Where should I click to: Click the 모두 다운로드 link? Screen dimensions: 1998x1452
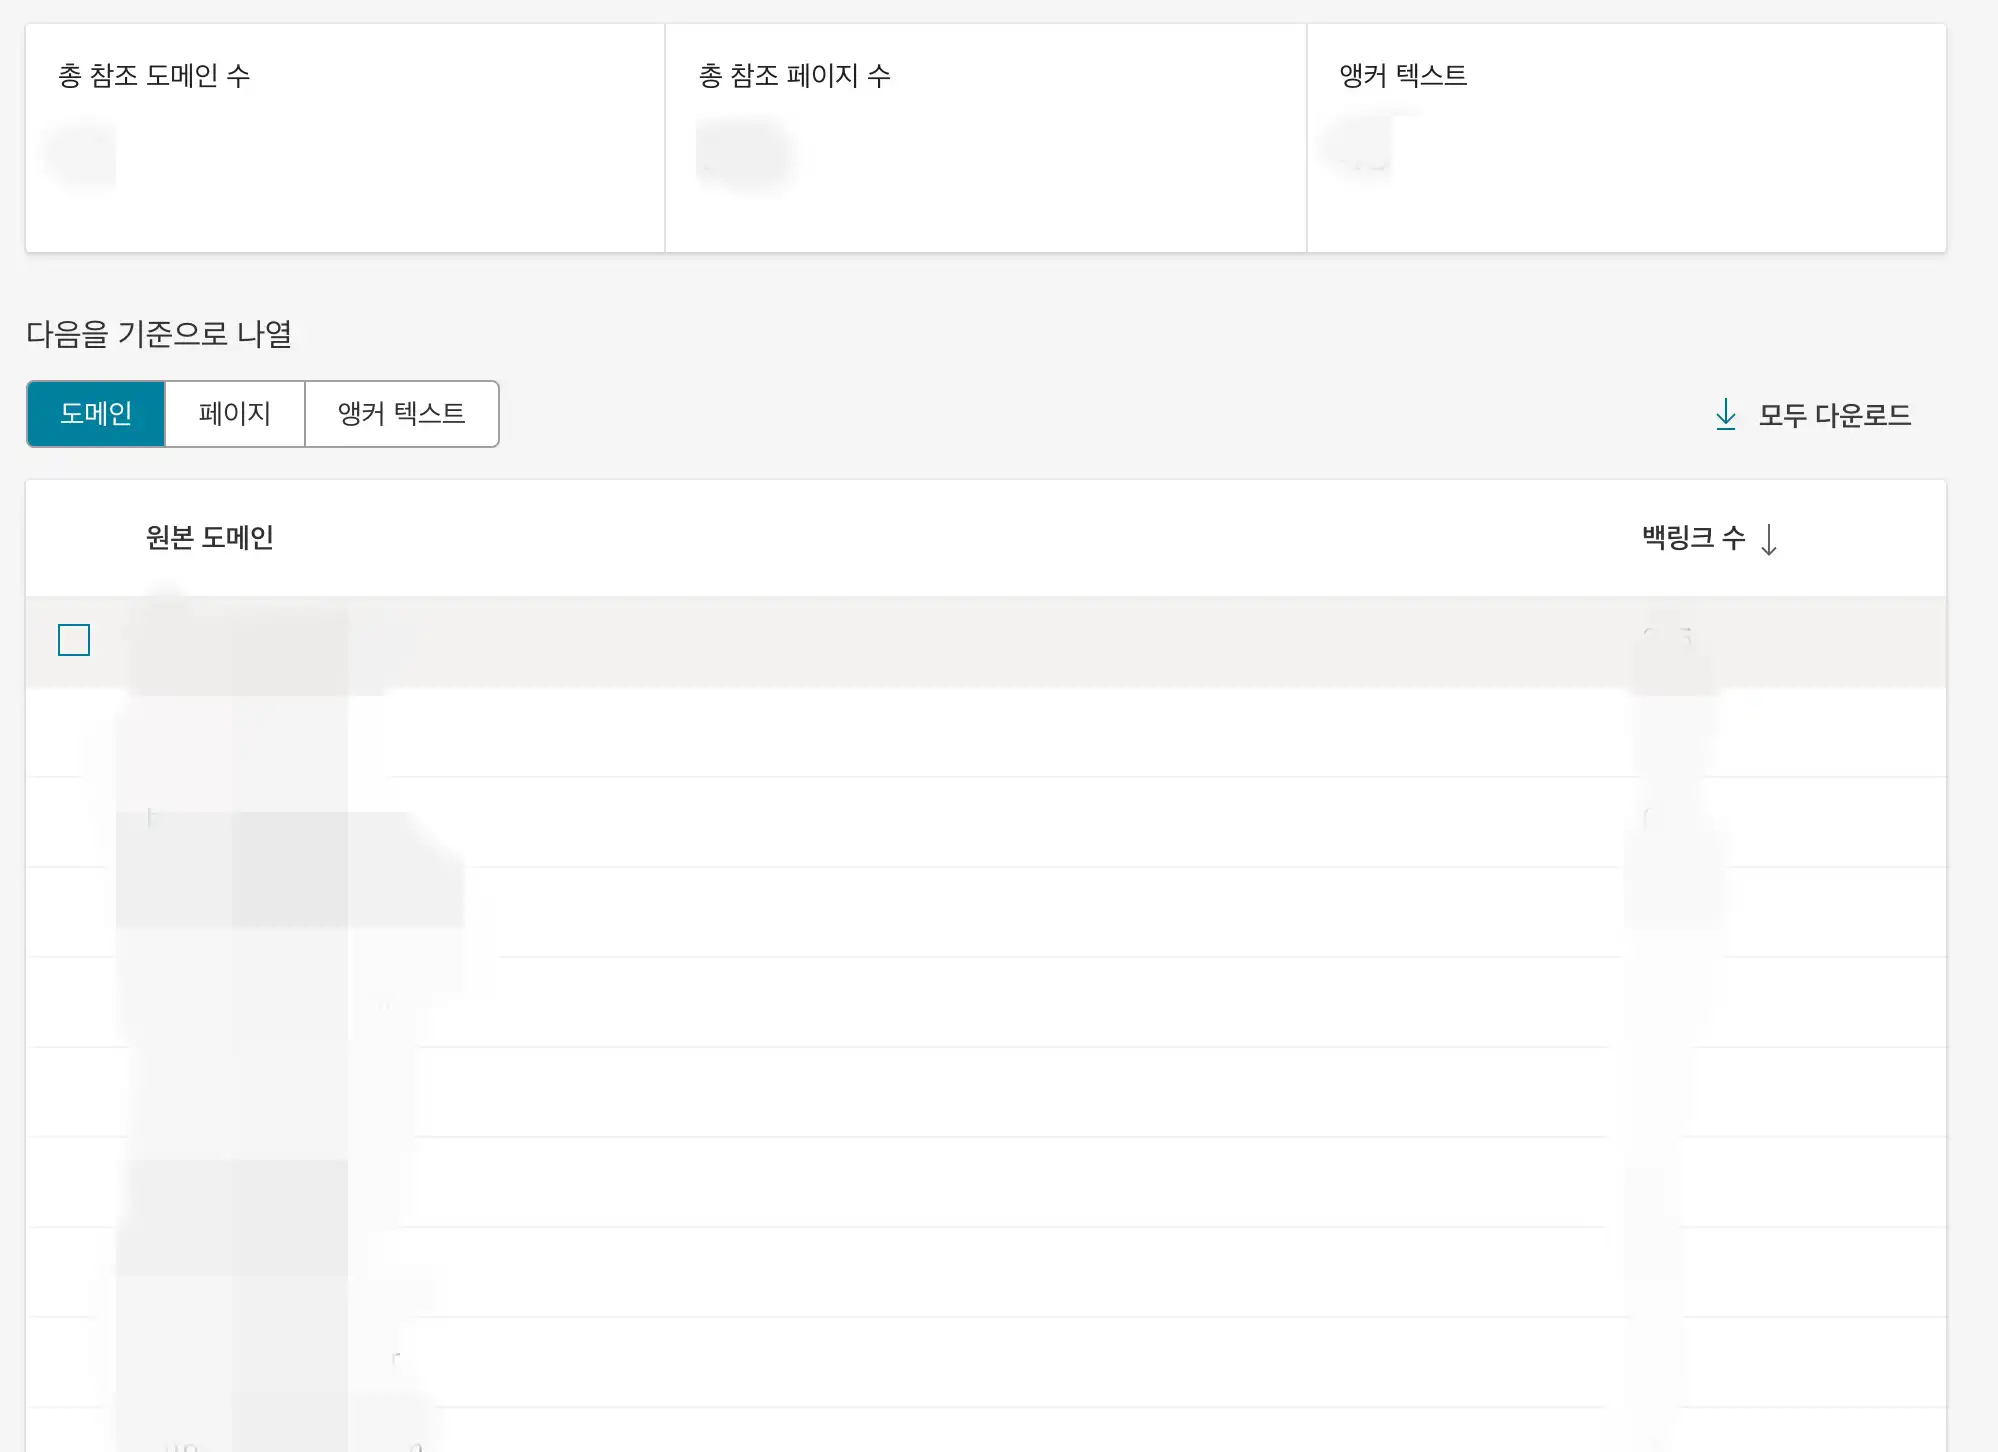1834,416
